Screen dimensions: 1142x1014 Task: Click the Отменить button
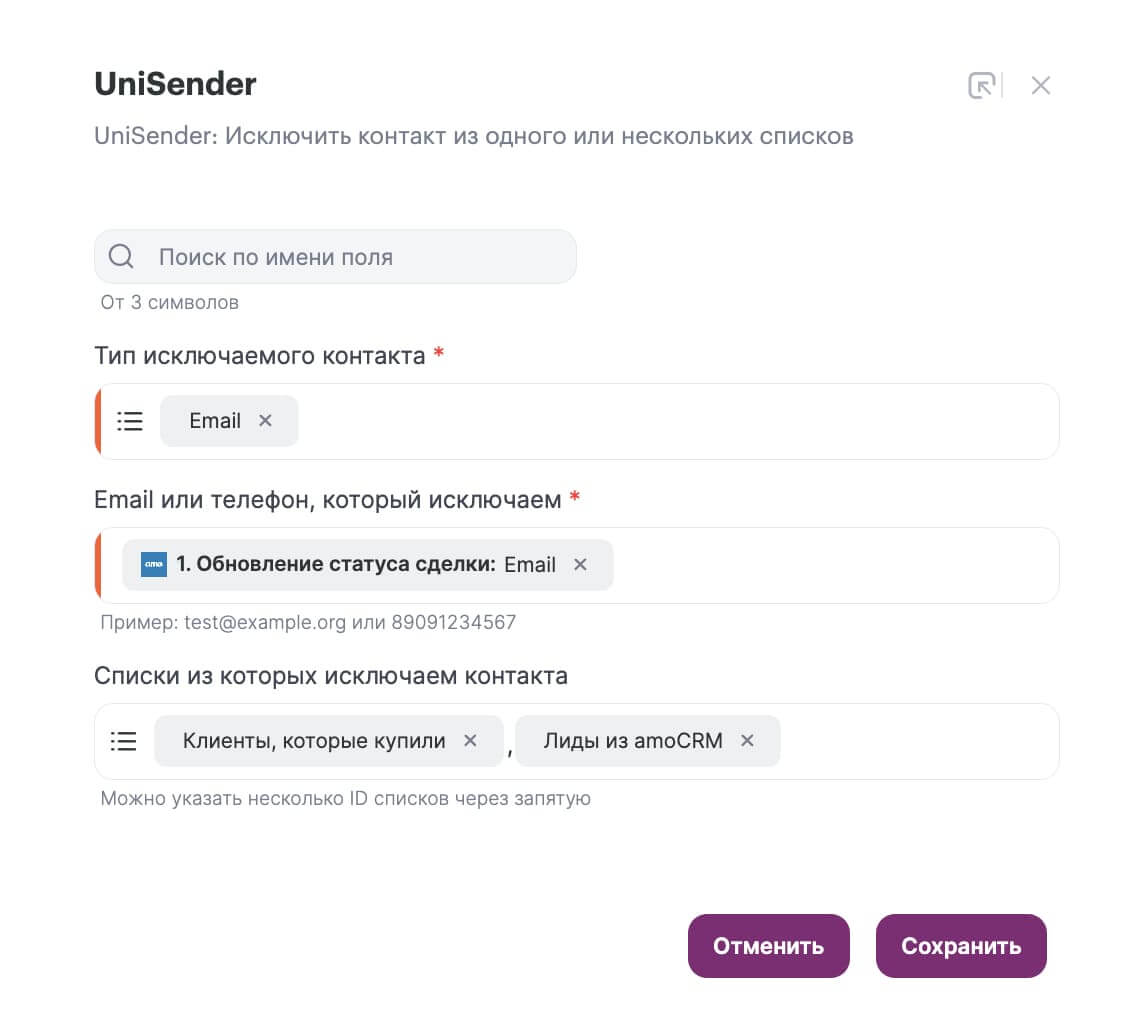[768, 946]
